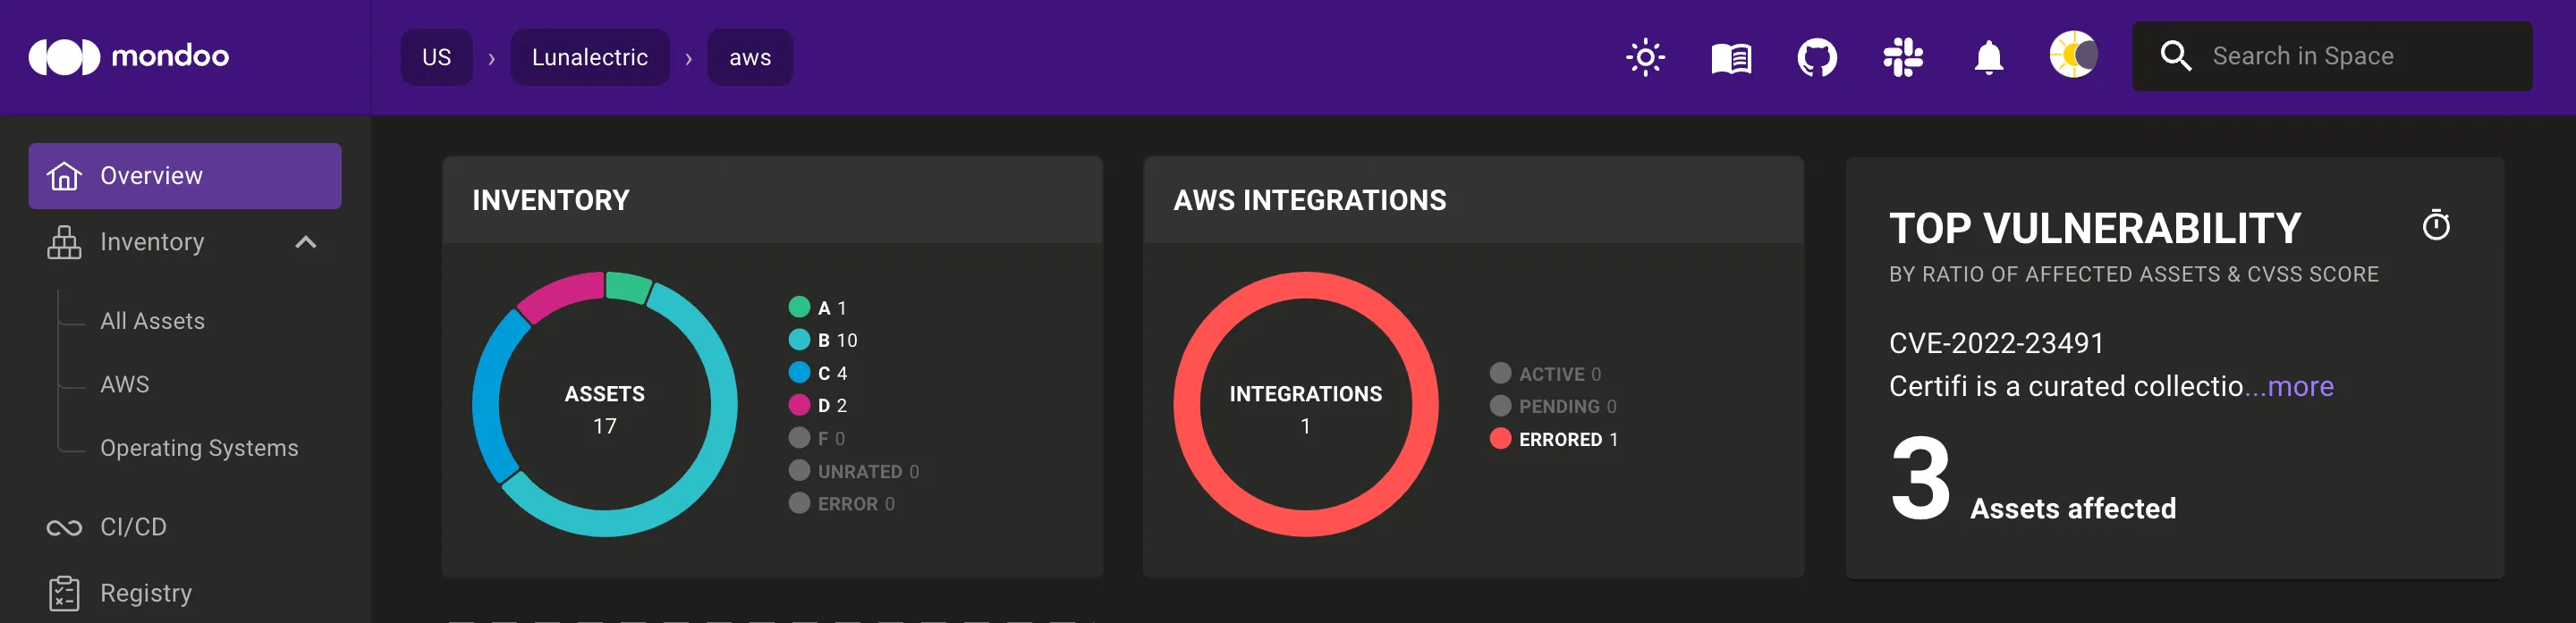Collapse the Inventory menu chevron

[306, 242]
